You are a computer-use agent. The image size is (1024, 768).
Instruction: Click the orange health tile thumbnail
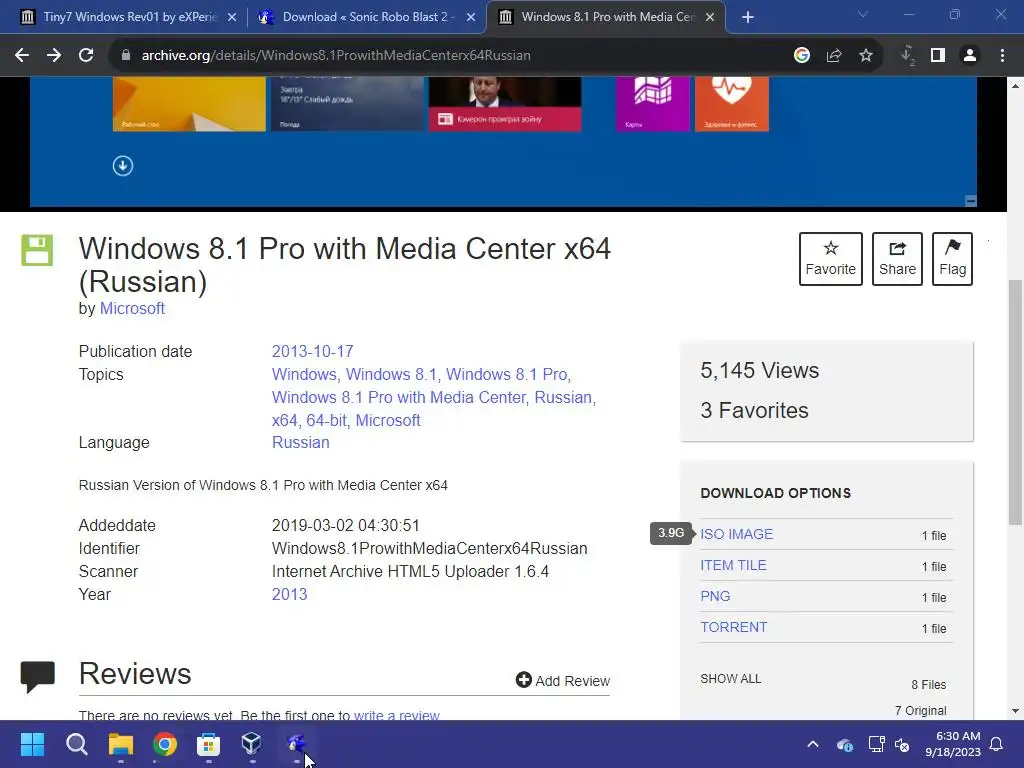tap(731, 104)
